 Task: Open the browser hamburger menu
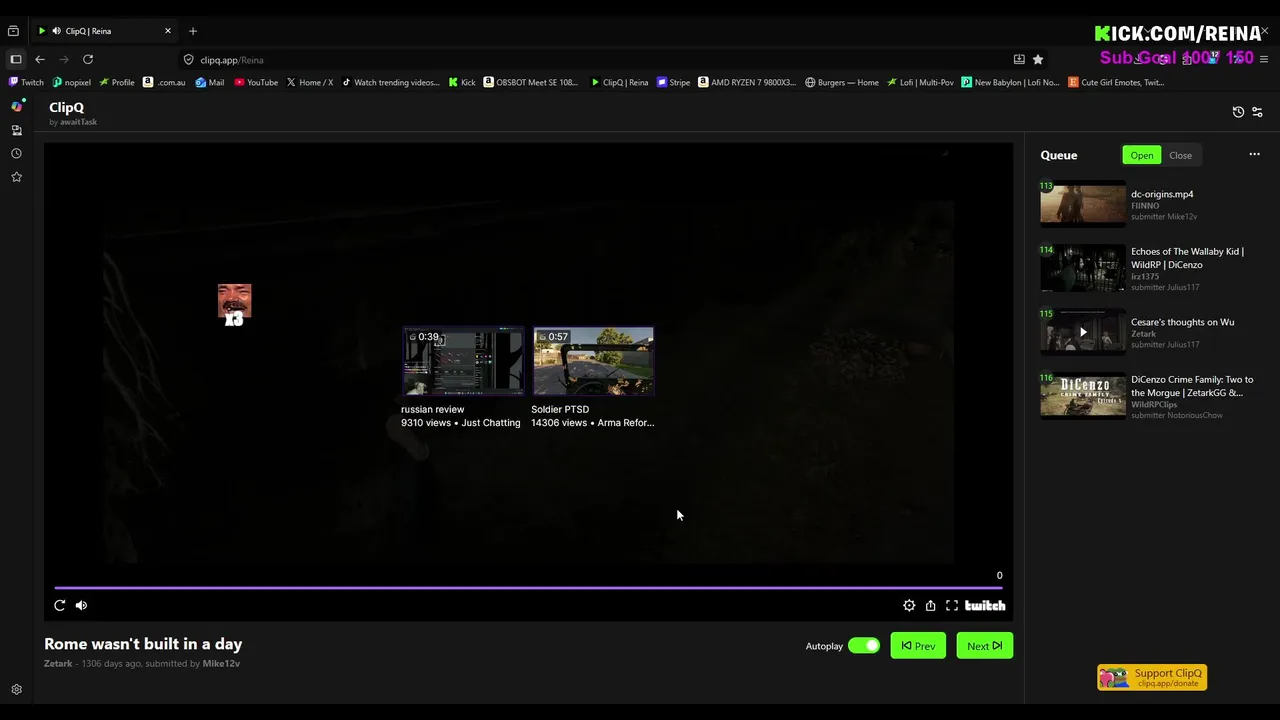coord(1264,59)
